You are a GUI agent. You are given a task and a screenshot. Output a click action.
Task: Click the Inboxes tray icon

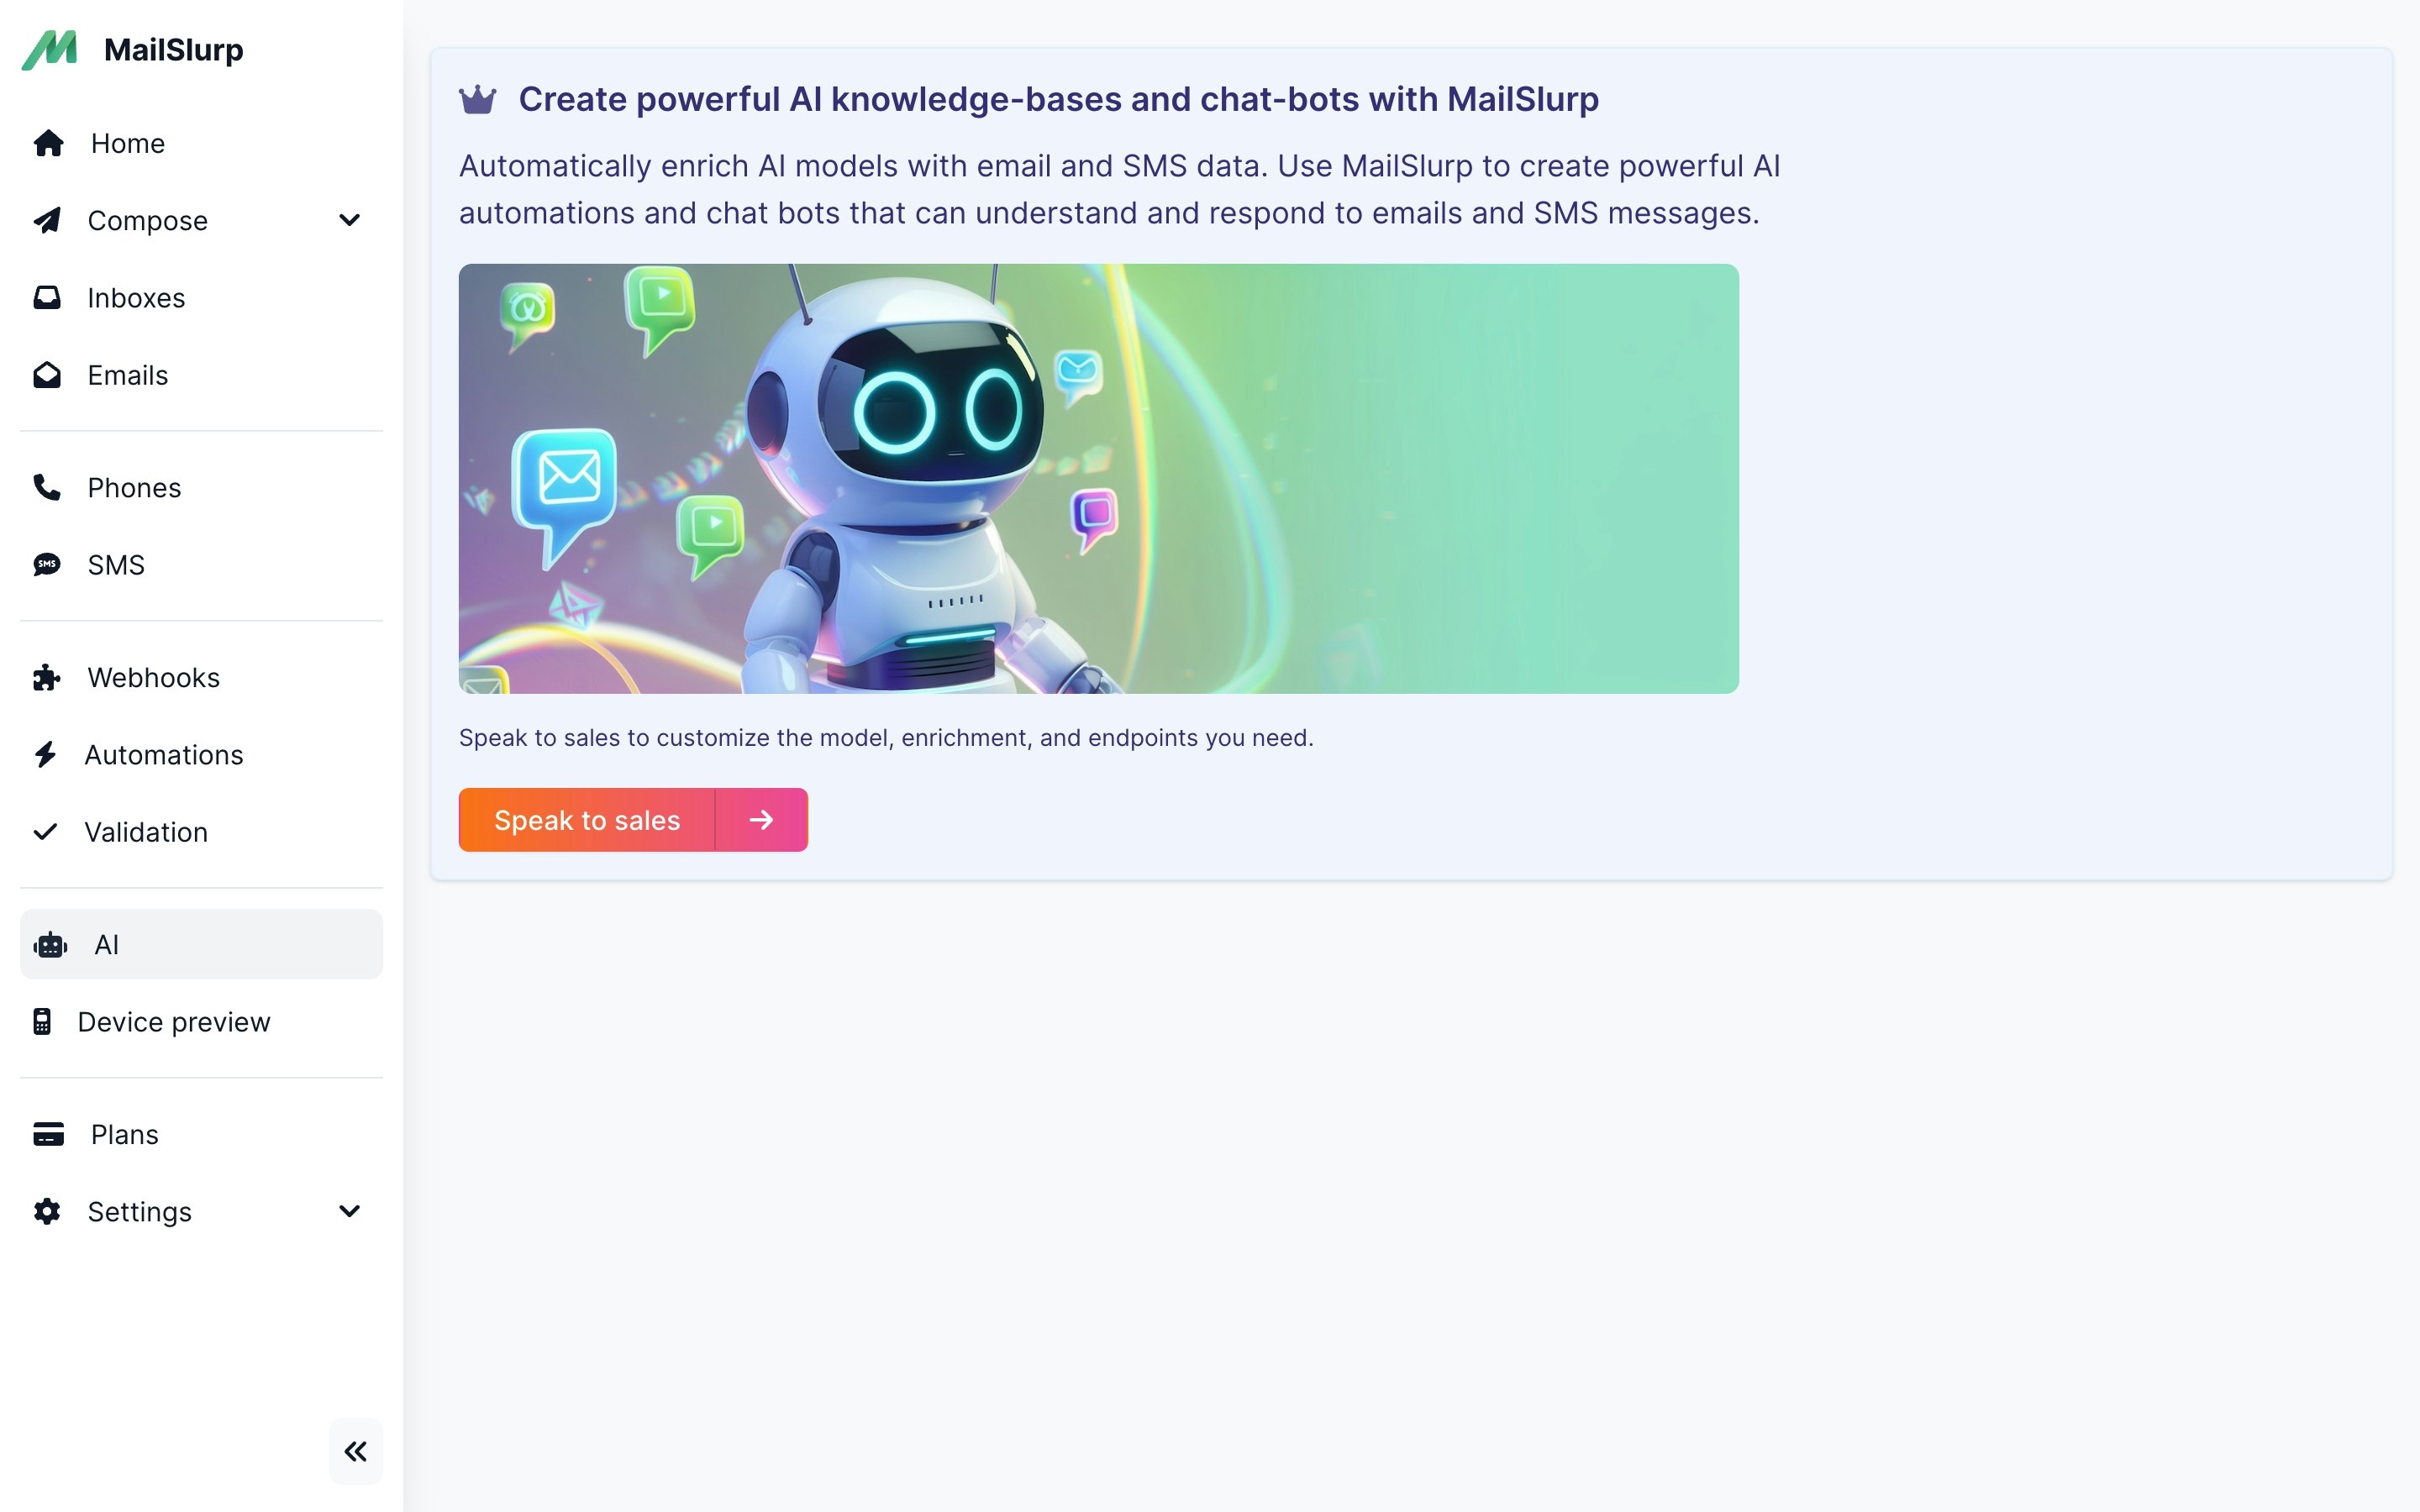coord(47,297)
